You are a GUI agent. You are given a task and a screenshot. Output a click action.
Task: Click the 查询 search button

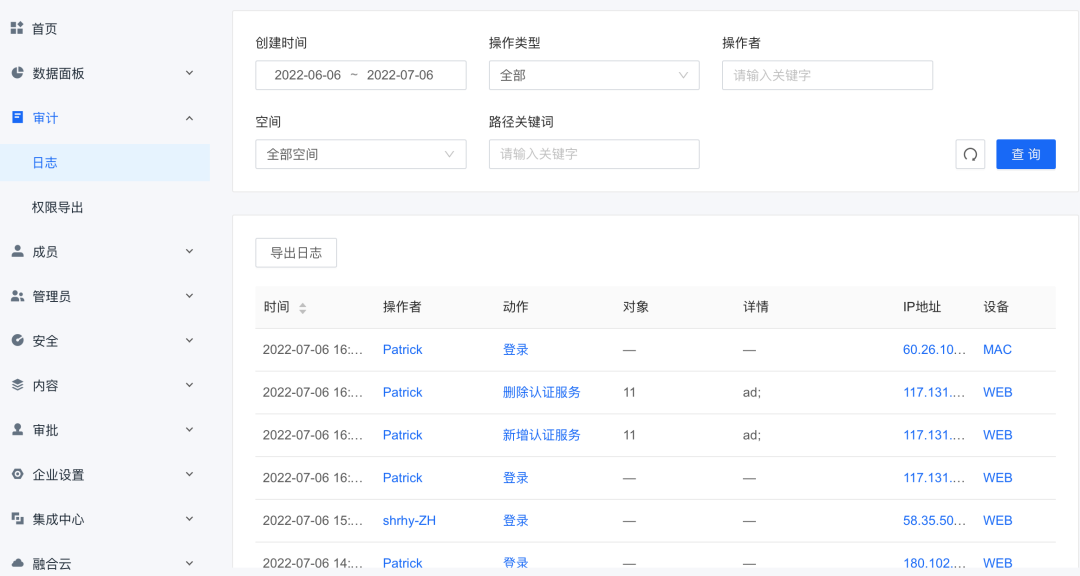pyautogui.click(x=1026, y=154)
